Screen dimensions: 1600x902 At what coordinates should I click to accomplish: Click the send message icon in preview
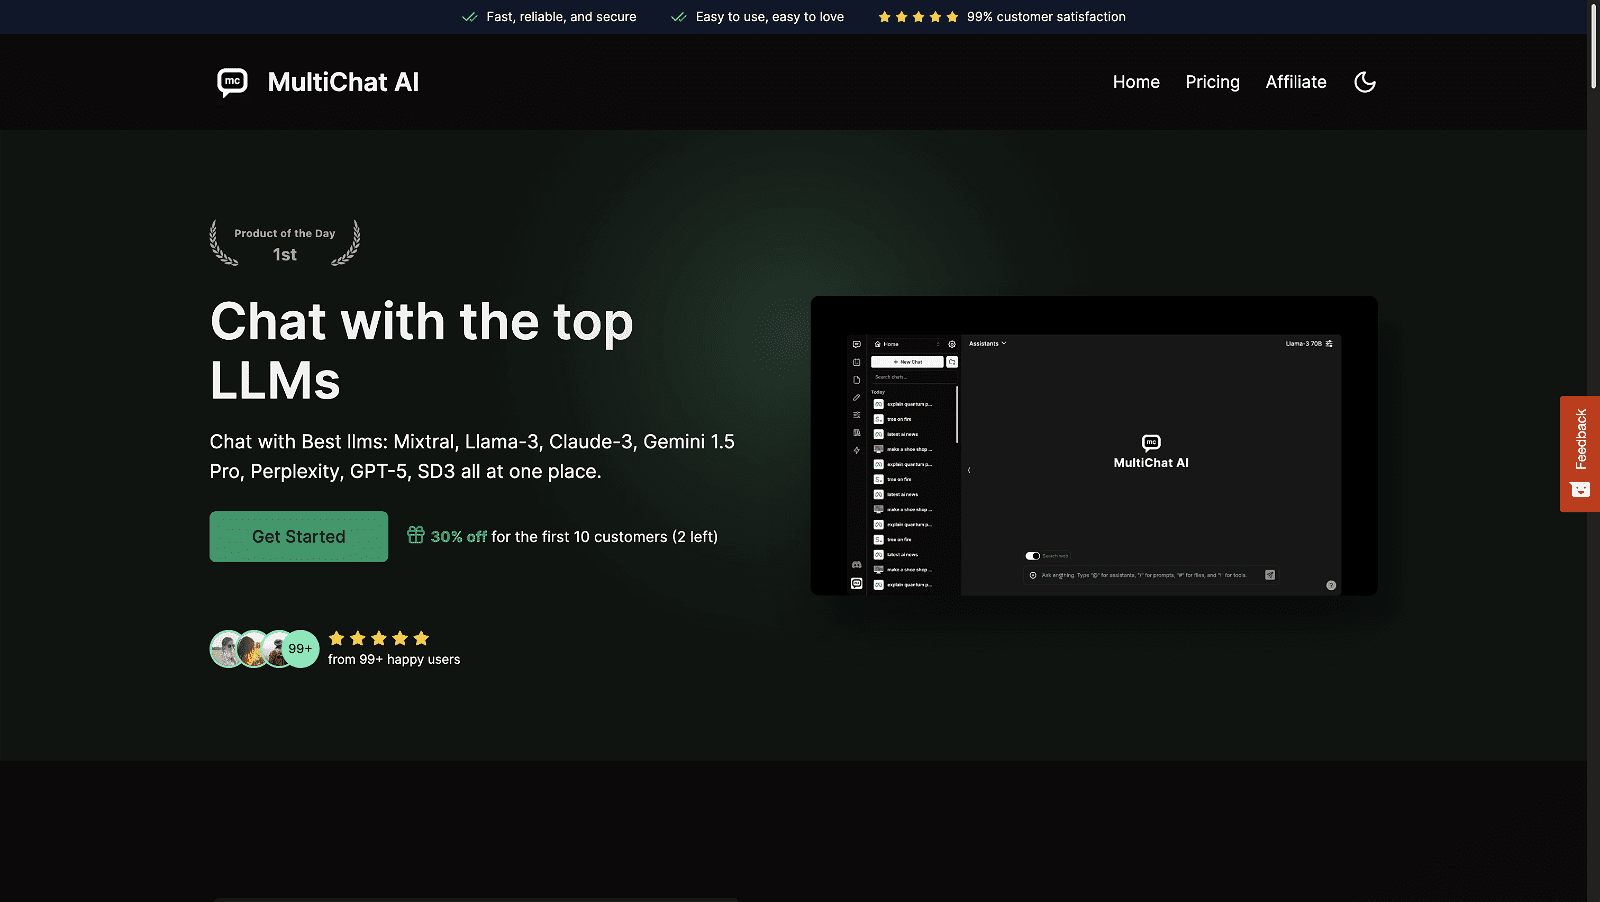tap(1270, 575)
